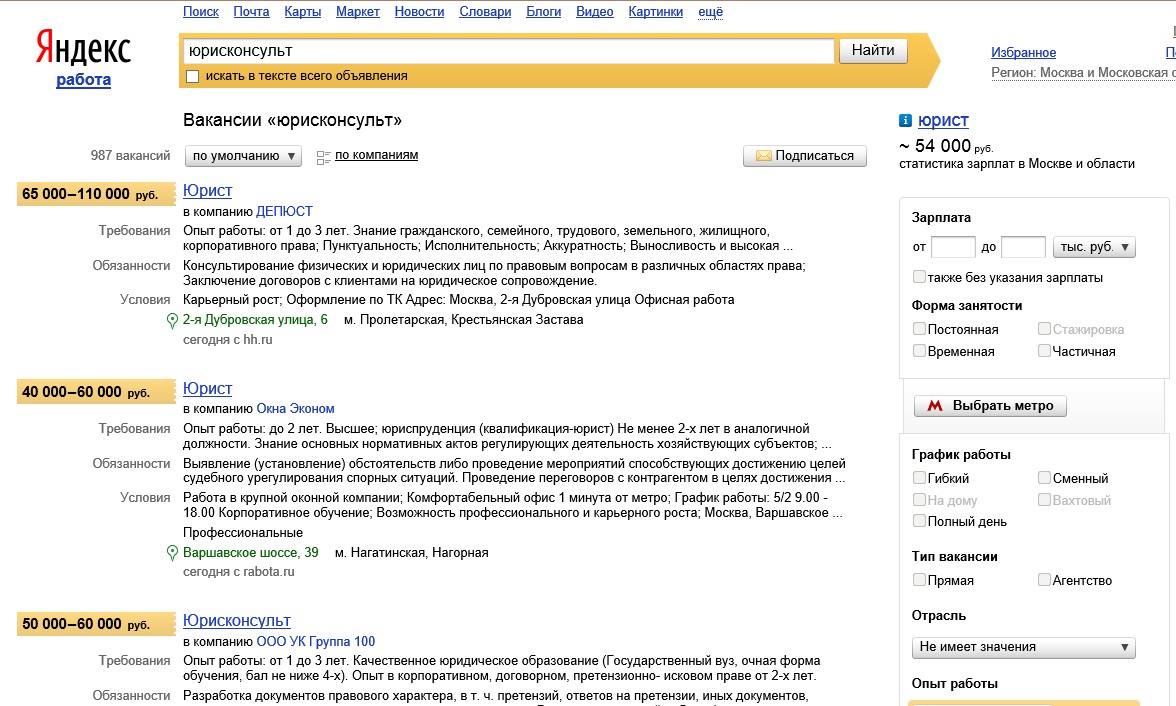Viewport: 1176px width, 706px height.
Task: Open the Видео service link
Action: pos(595,11)
